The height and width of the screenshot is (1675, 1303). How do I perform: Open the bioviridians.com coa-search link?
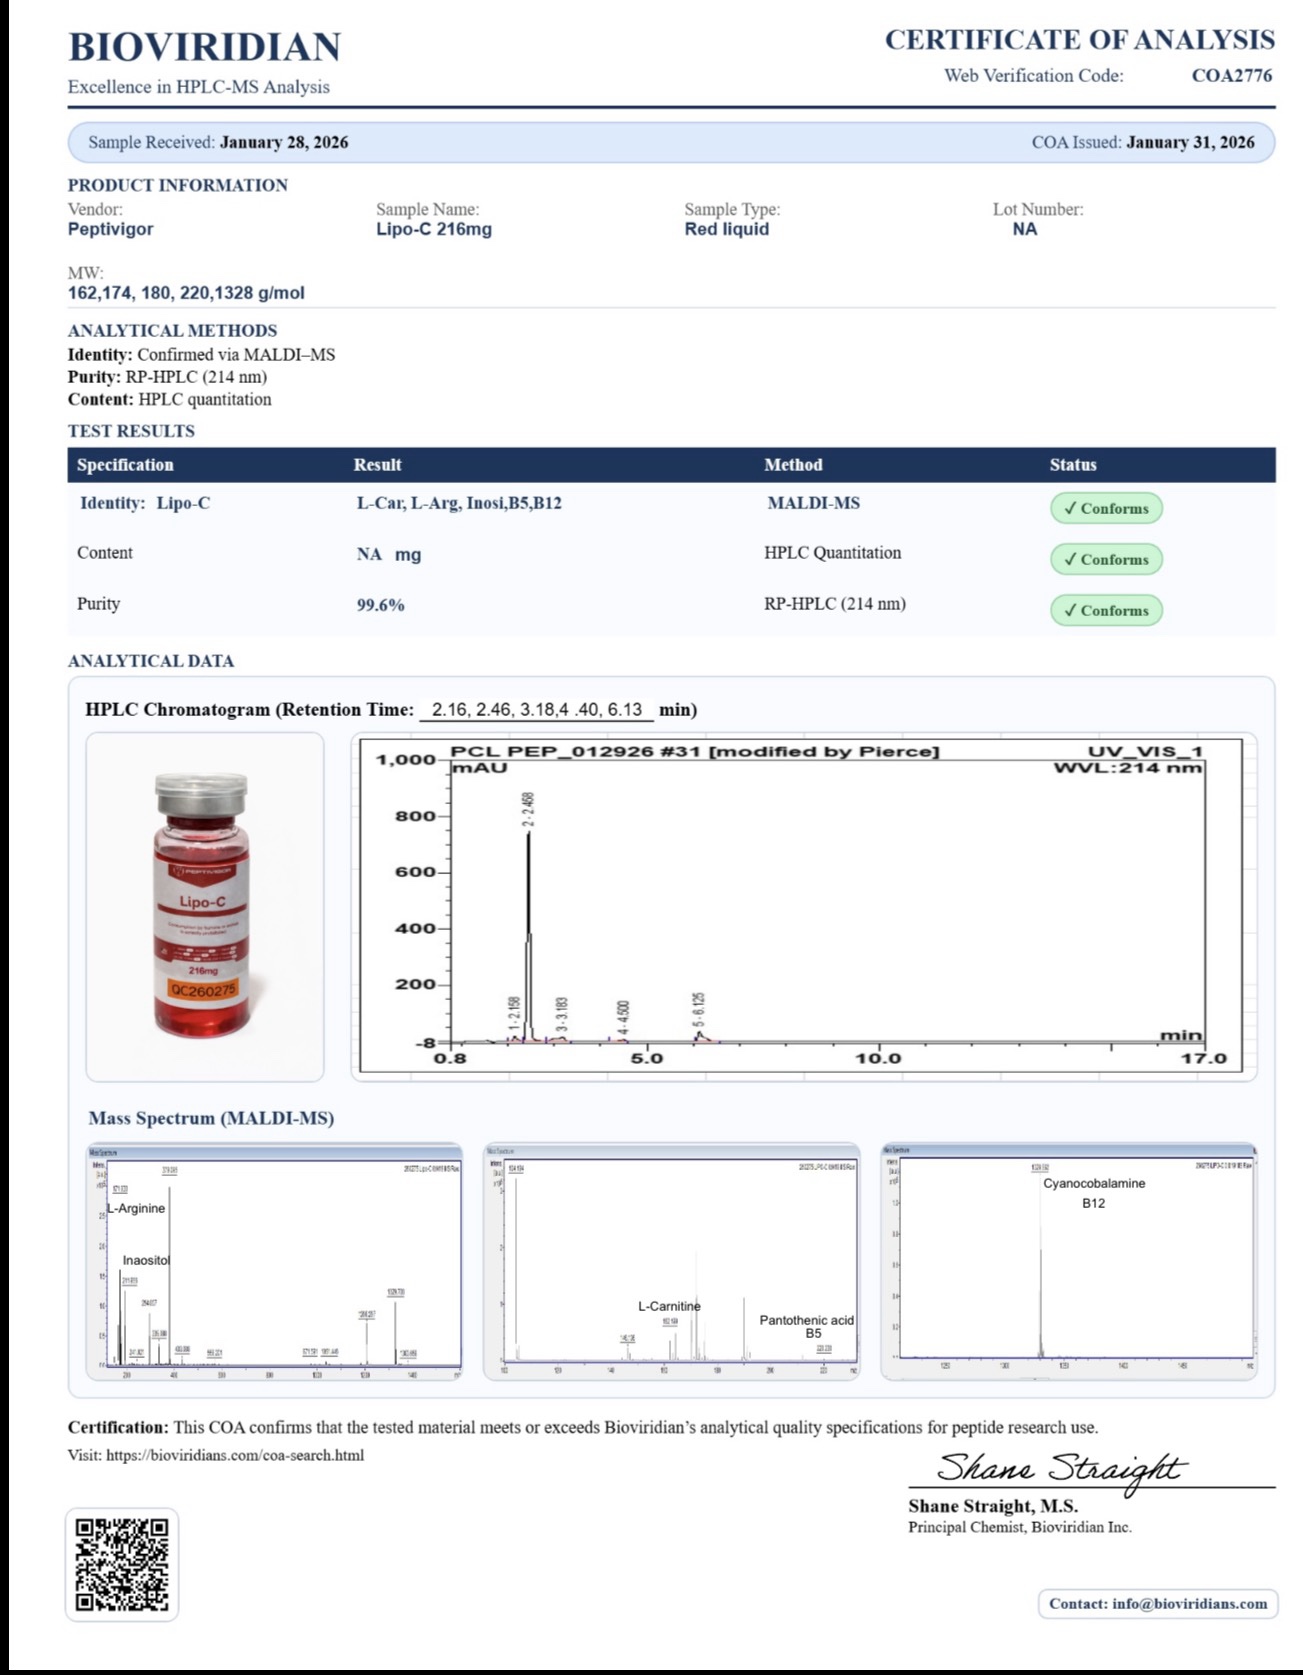pyautogui.click(x=235, y=1455)
